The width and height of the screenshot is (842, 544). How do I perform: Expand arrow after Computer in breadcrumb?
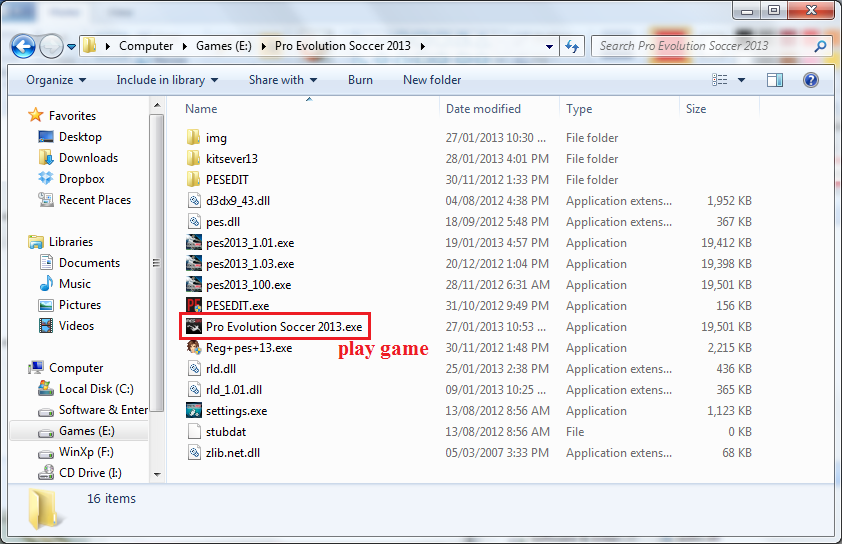coord(185,47)
